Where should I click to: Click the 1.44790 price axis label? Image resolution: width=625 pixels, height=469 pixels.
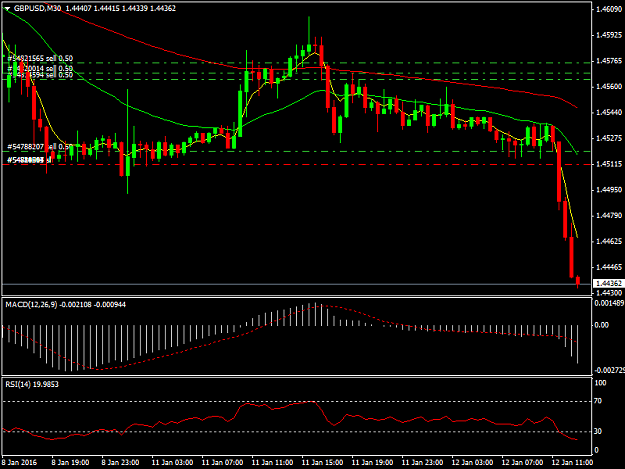[609, 216]
